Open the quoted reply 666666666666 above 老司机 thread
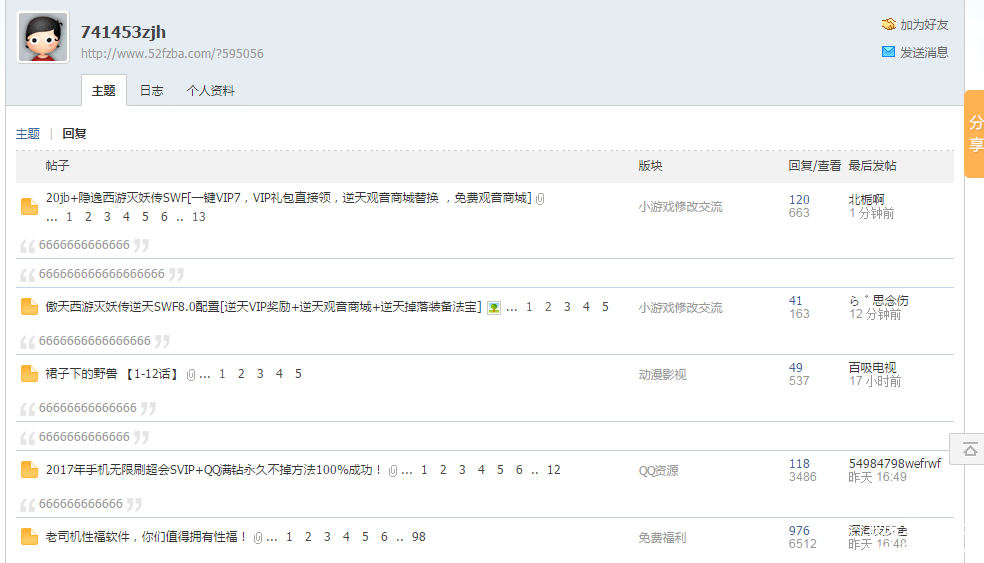 [x=81, y=504]
